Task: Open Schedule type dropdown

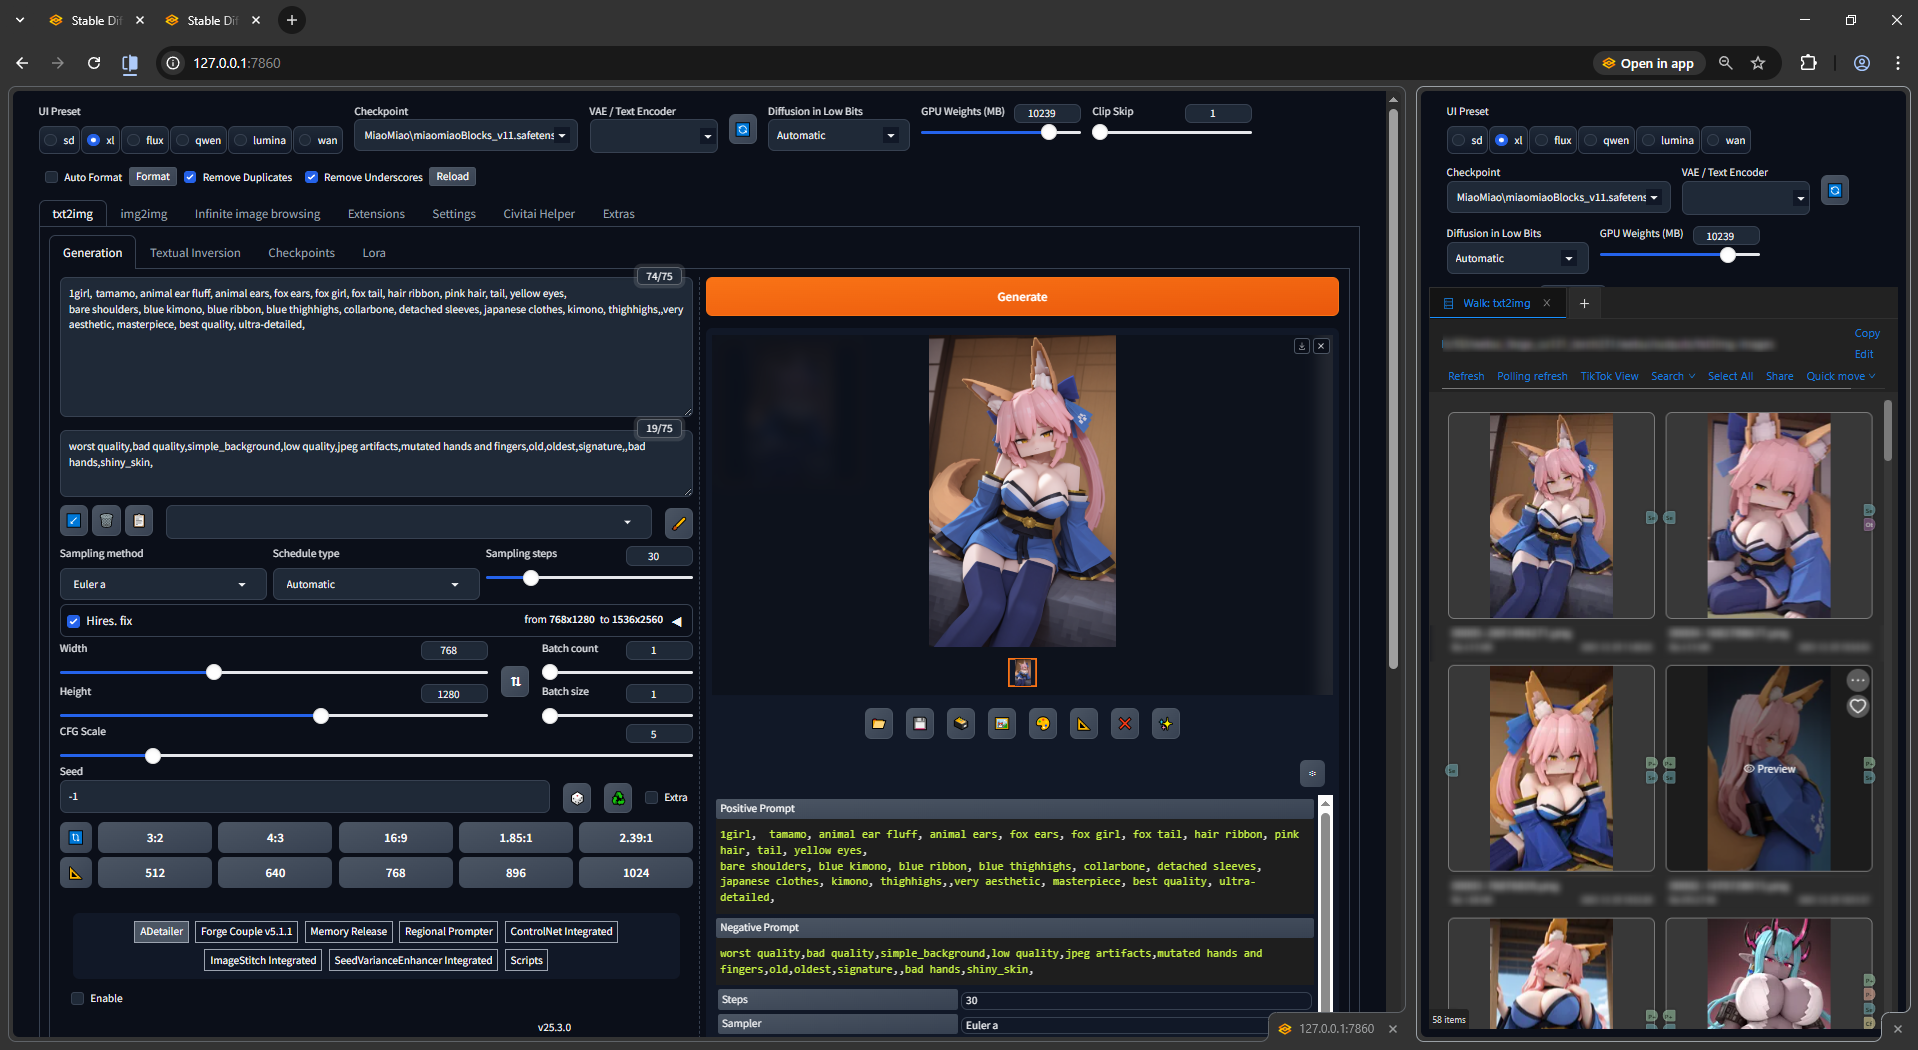Action: click(x=375, y=584)
